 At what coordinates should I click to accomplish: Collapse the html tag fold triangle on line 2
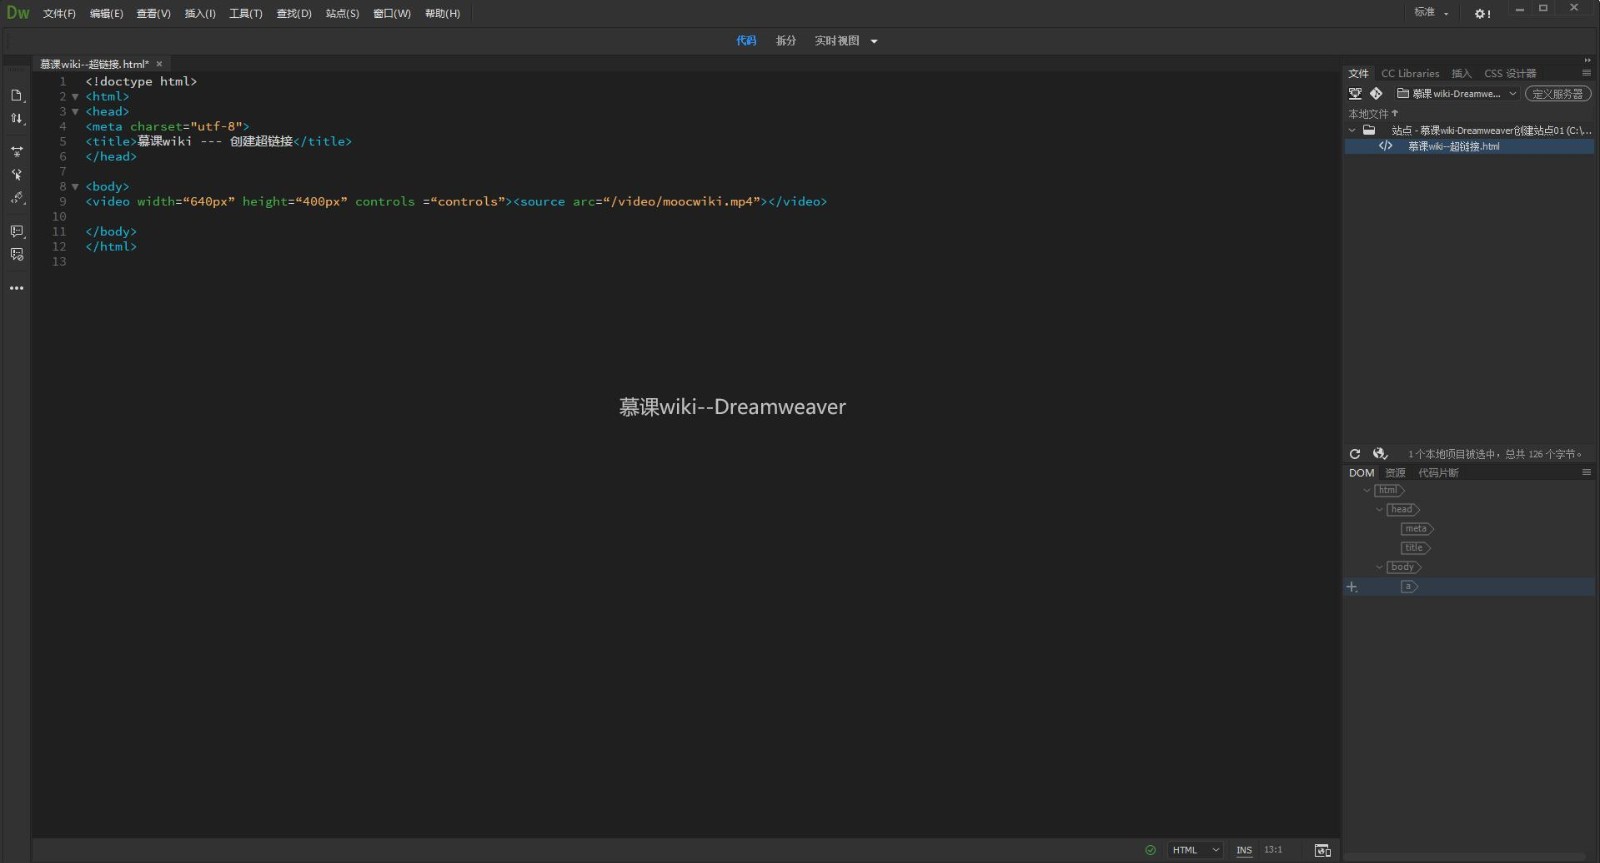[x=75, y=97]
